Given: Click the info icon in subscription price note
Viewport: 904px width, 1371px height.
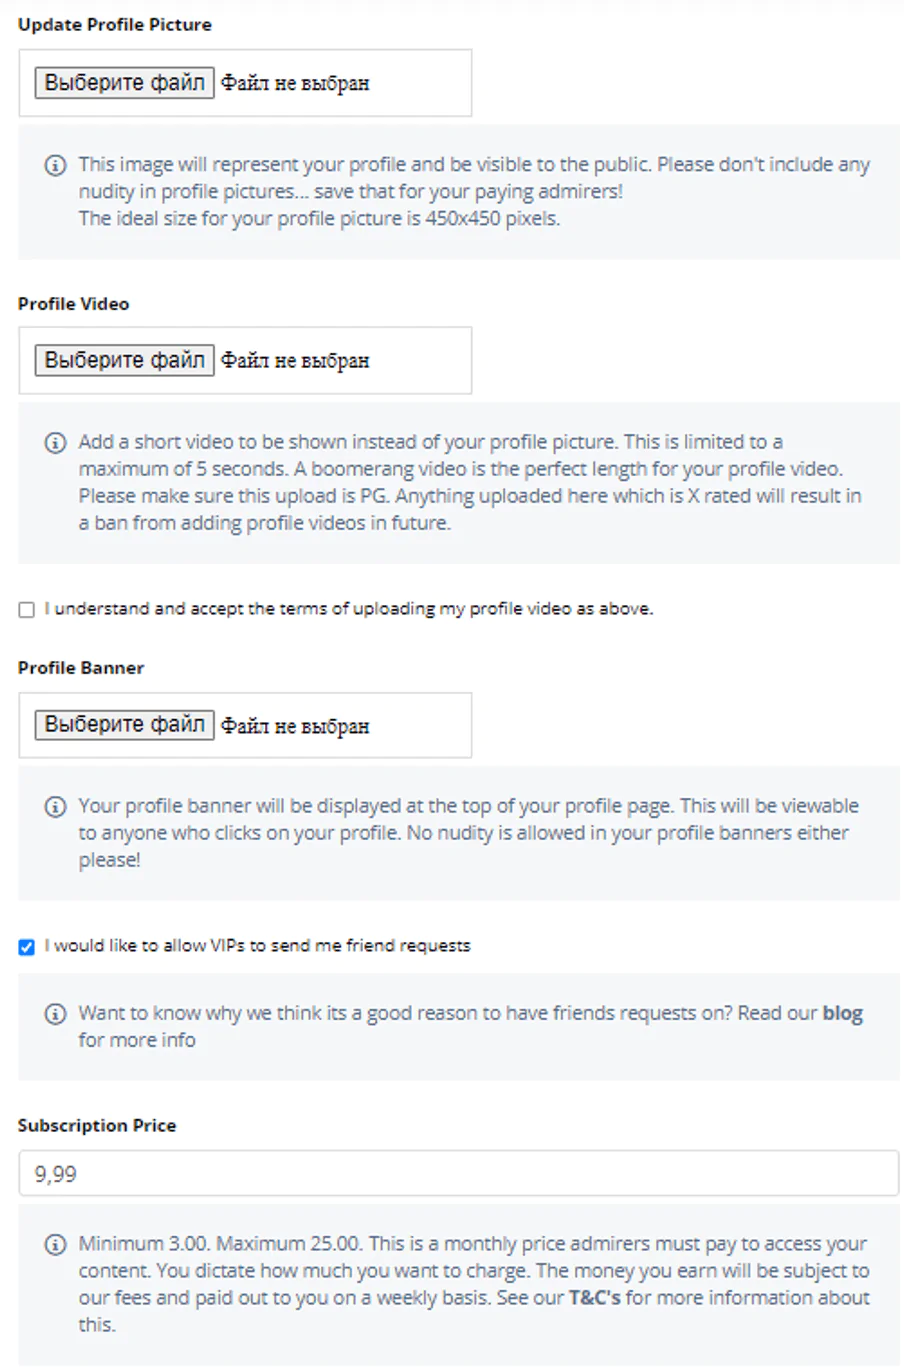Looking at the screenshot, I should 56,1245.
